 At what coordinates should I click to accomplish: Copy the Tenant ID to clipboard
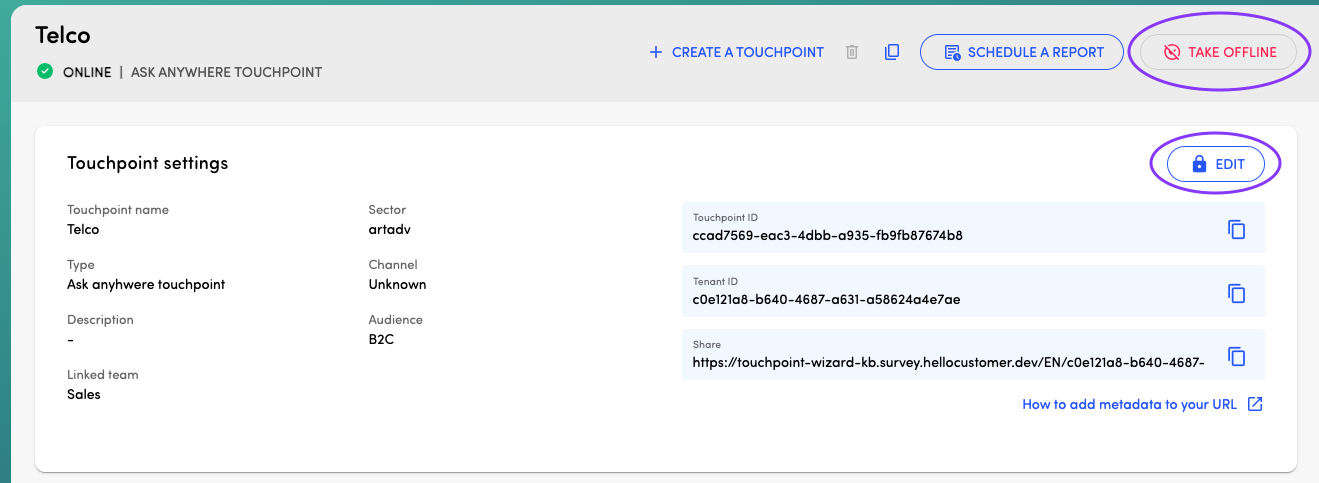tap(1236, 293)
